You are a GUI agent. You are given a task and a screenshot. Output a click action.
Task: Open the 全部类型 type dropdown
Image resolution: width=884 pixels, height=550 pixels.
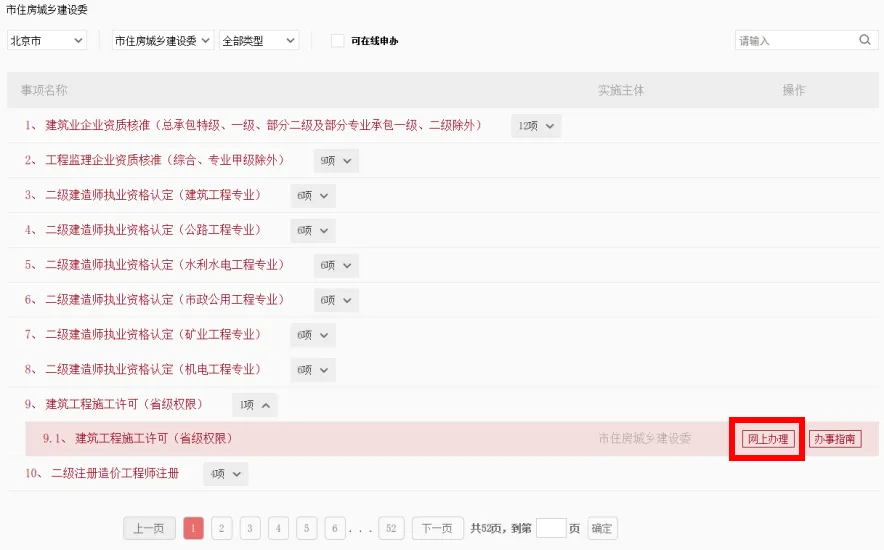click(x=259, y=41)
